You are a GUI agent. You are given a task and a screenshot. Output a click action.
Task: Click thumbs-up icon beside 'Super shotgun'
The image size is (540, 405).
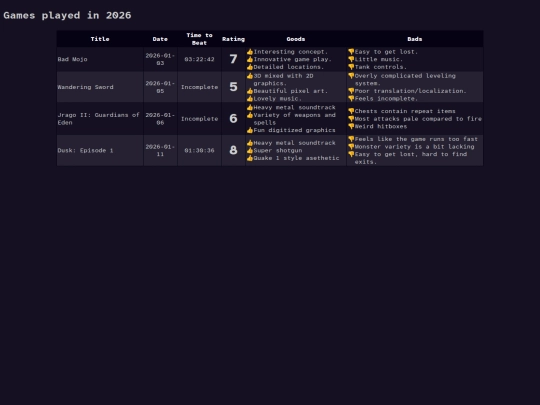[x=250, y=150]
